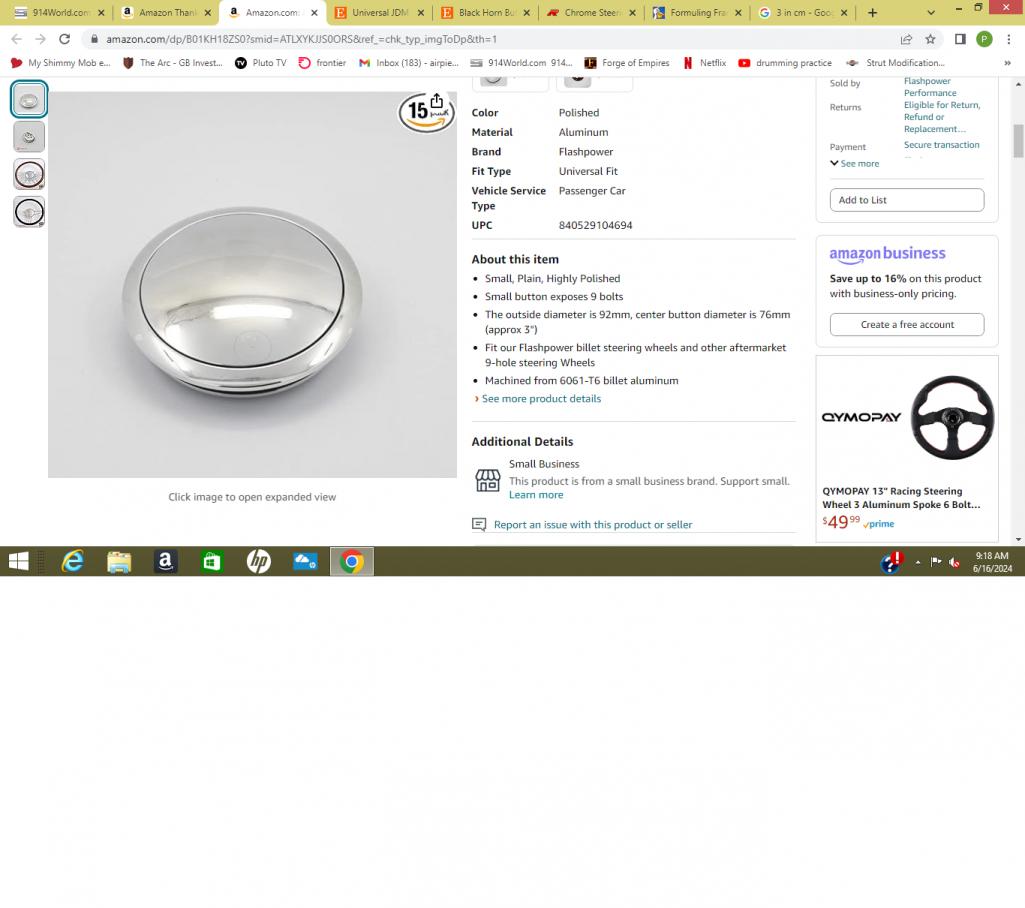
Task: Select the fourth product thumbnail
Action: tap(29, 212)
